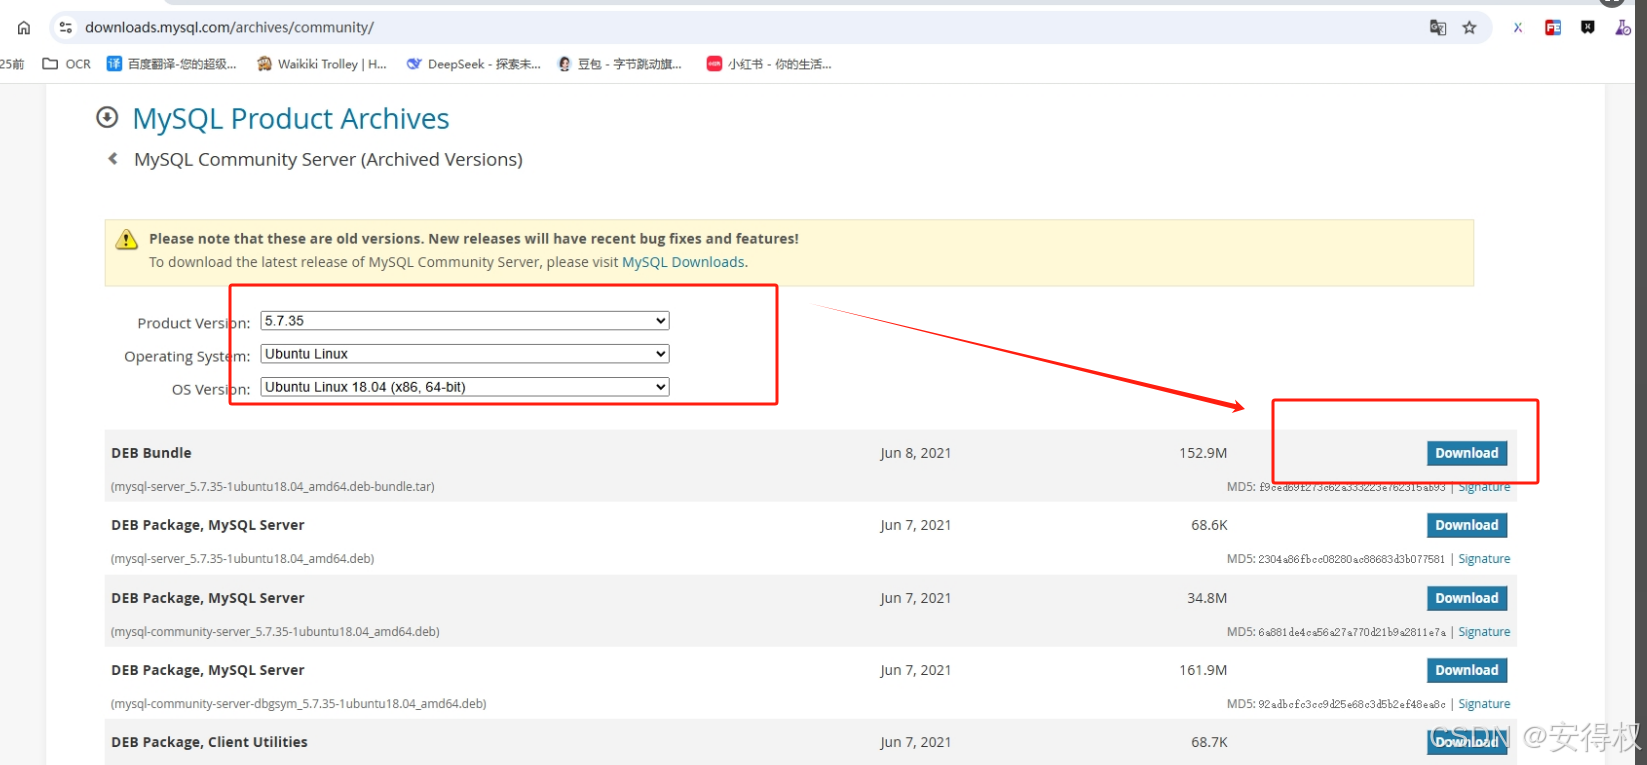Click the MySQL Community Server (Archived Versions) text
This screenshot has width=1647, height=765.
coord(328,160)
